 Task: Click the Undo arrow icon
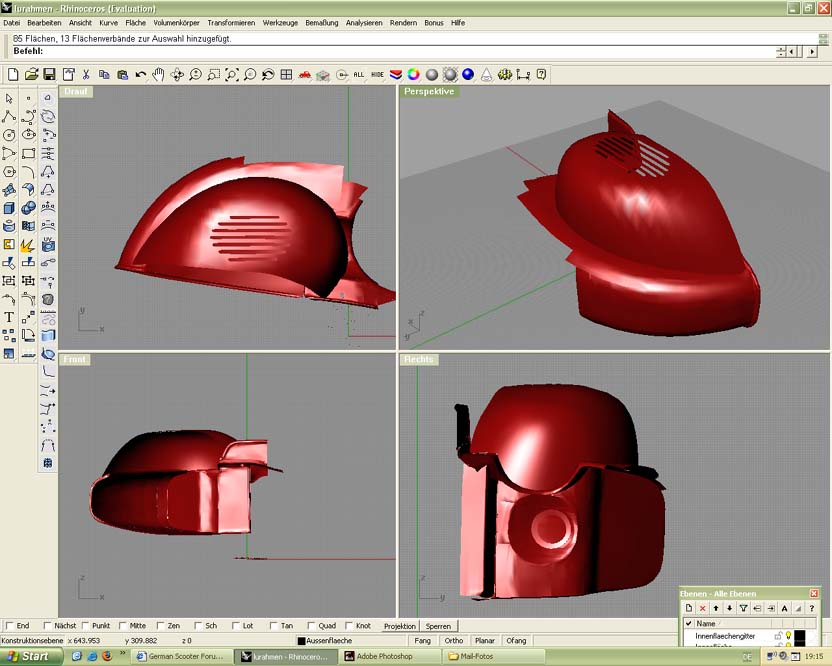[140, 74]
